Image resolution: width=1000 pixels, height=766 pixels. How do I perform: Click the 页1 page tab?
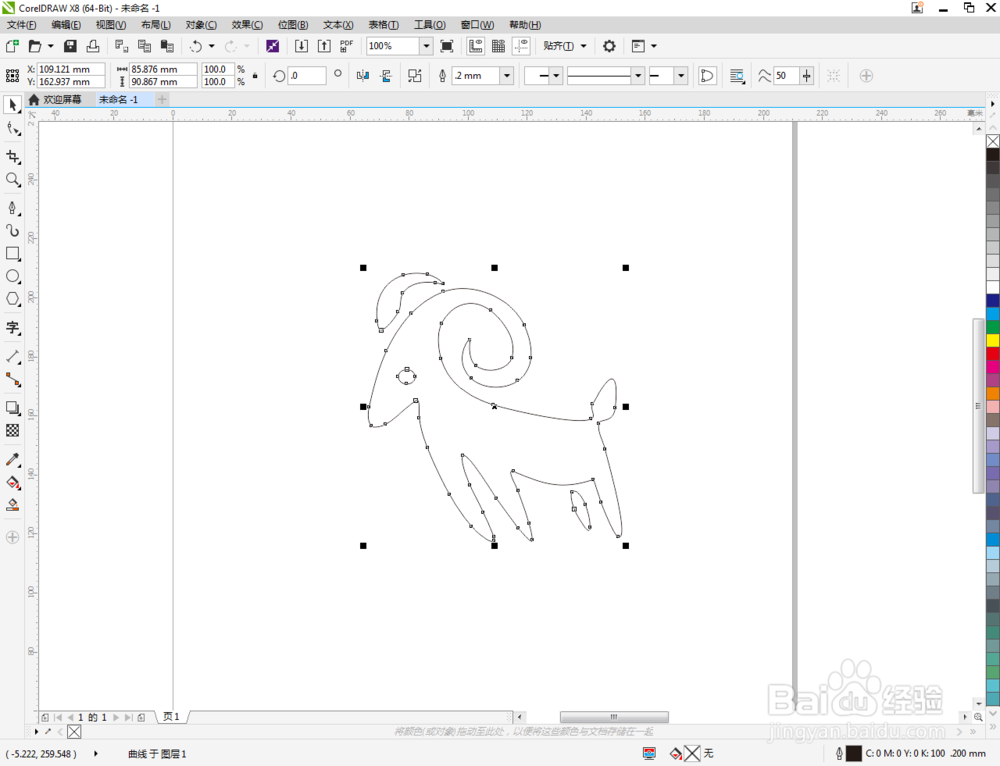point(171,717)
